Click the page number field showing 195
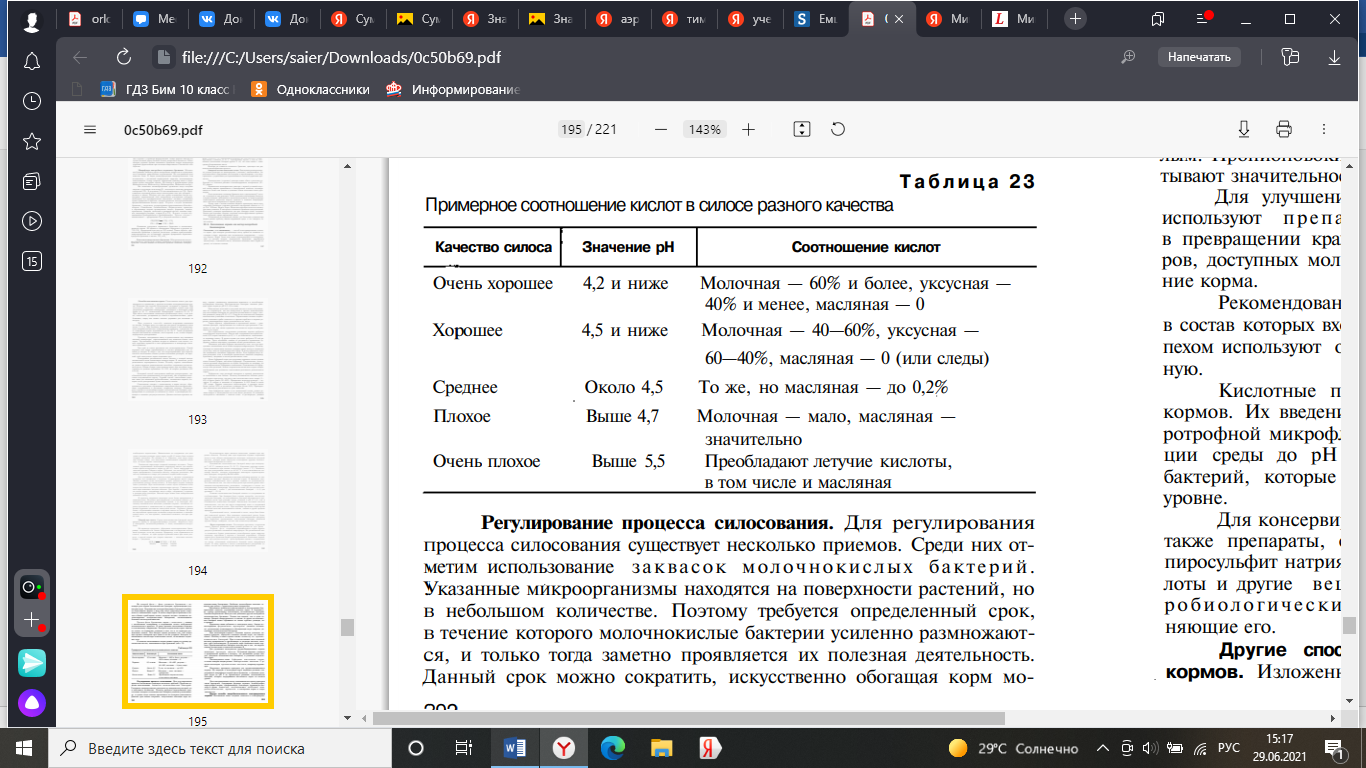Screen dimensions: 1366x768 click(571, 129)
